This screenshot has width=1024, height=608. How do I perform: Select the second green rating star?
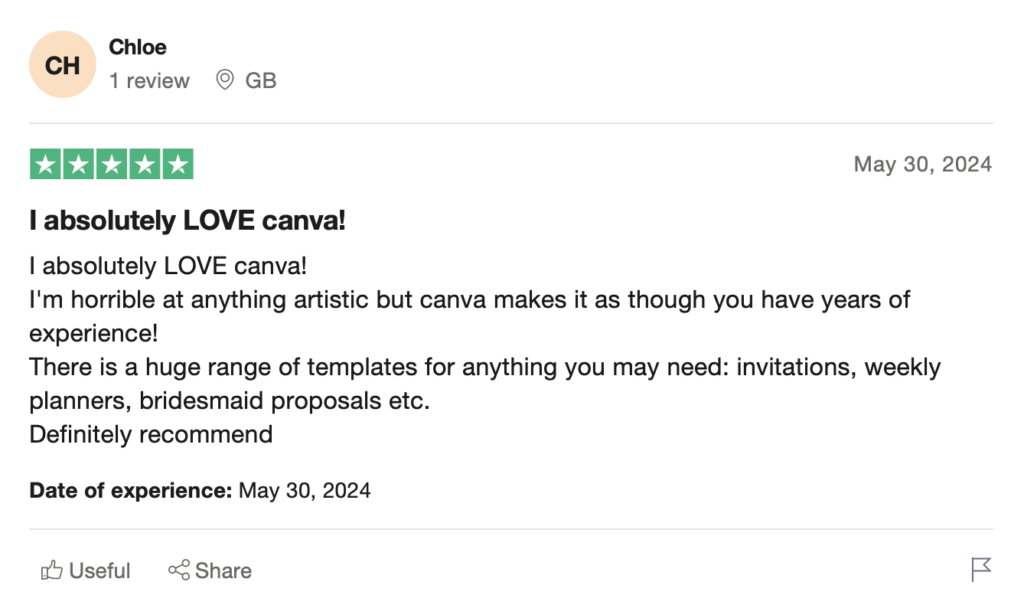coord(78,165)
